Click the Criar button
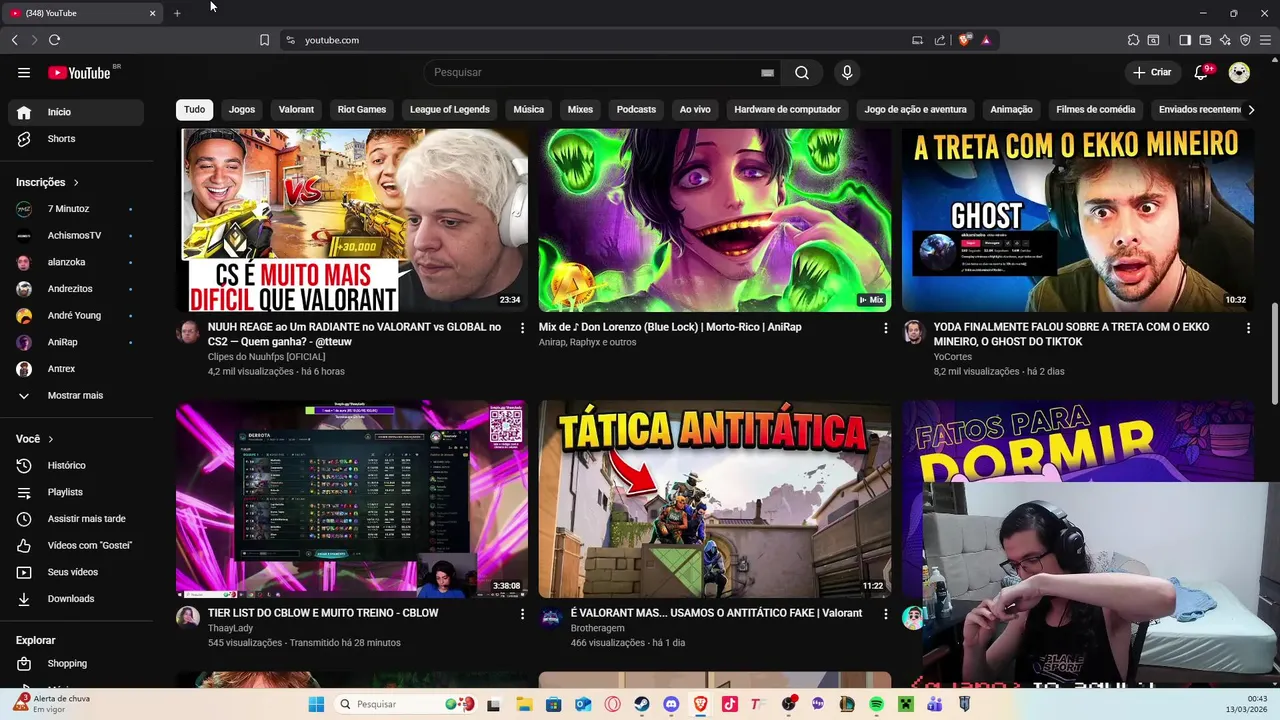This screenshot has height=720, width=1280. (1152, 72)
